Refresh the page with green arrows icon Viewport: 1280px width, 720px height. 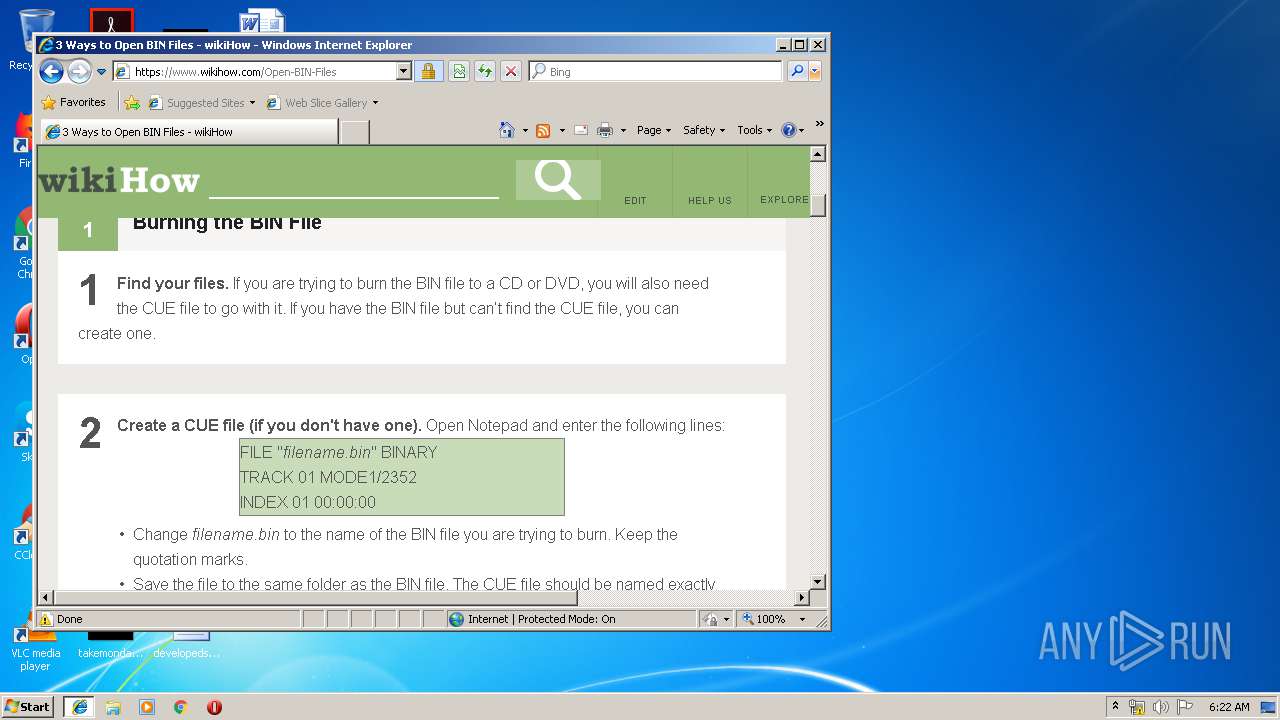(x=485, y=71)
